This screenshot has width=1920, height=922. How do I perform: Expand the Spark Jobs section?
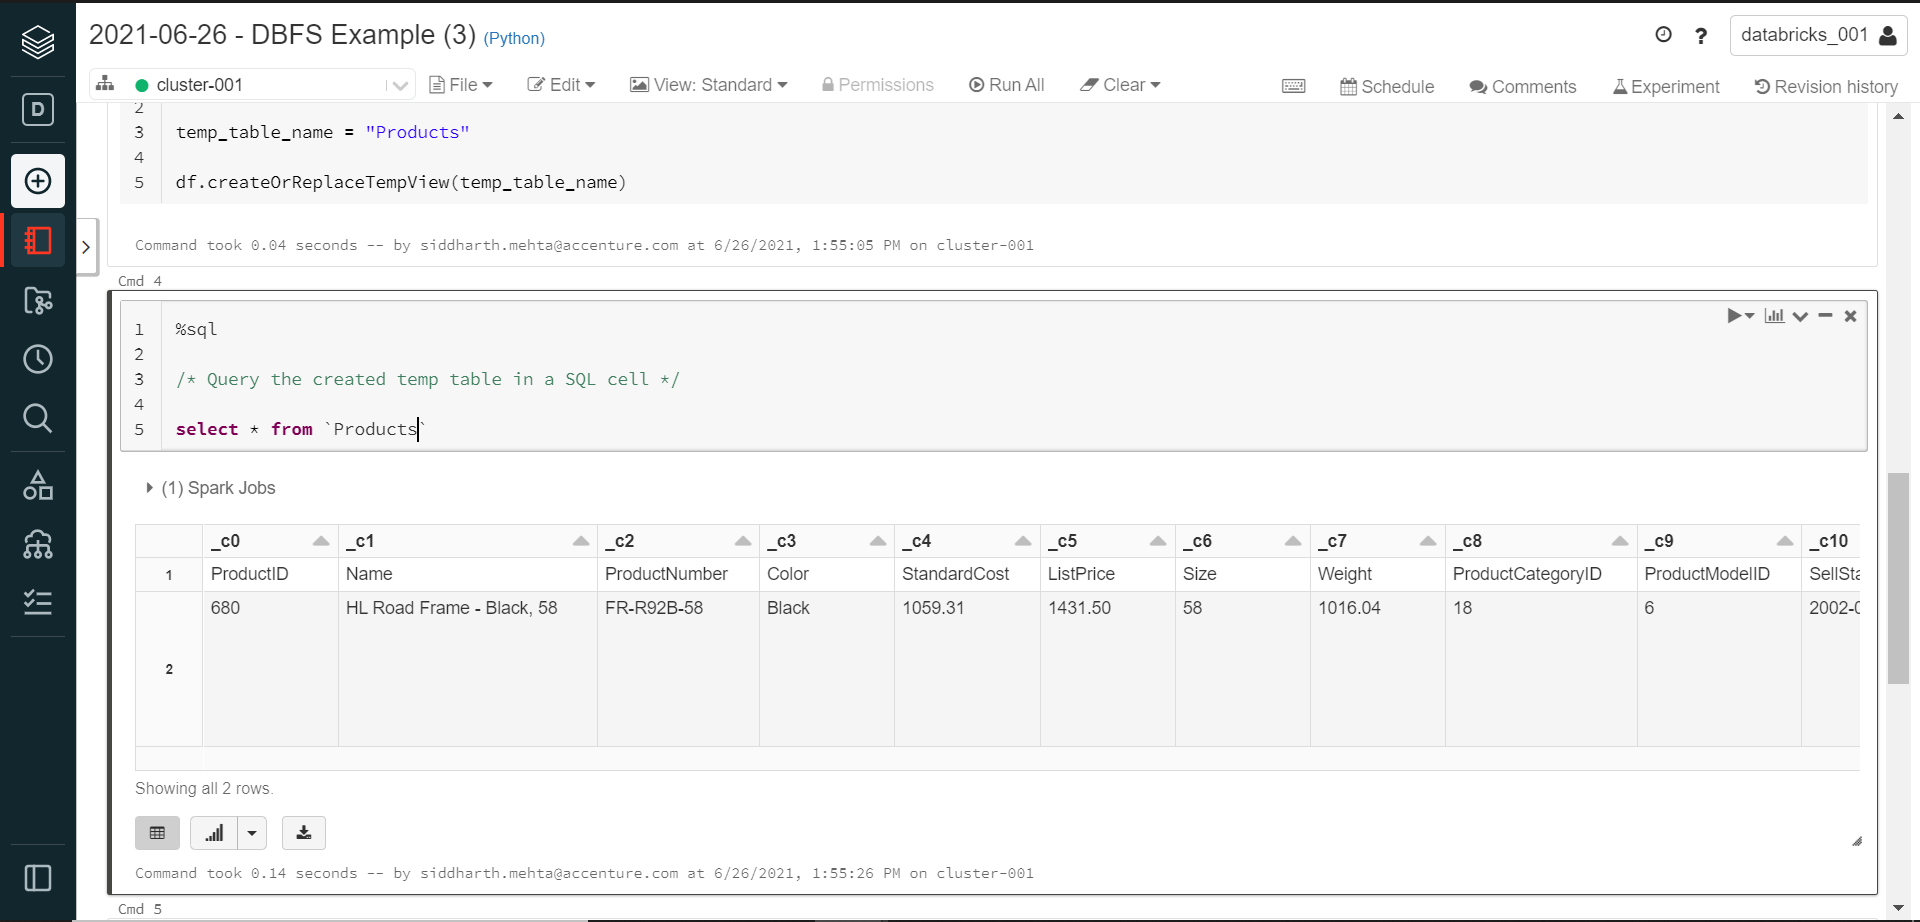(150, 488)
